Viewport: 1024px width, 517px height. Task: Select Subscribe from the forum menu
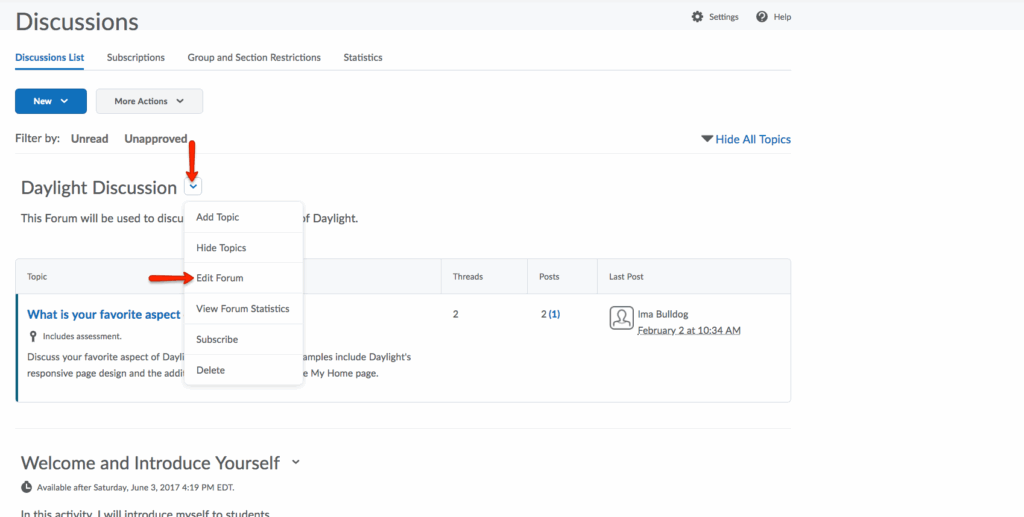pos(217,340)
